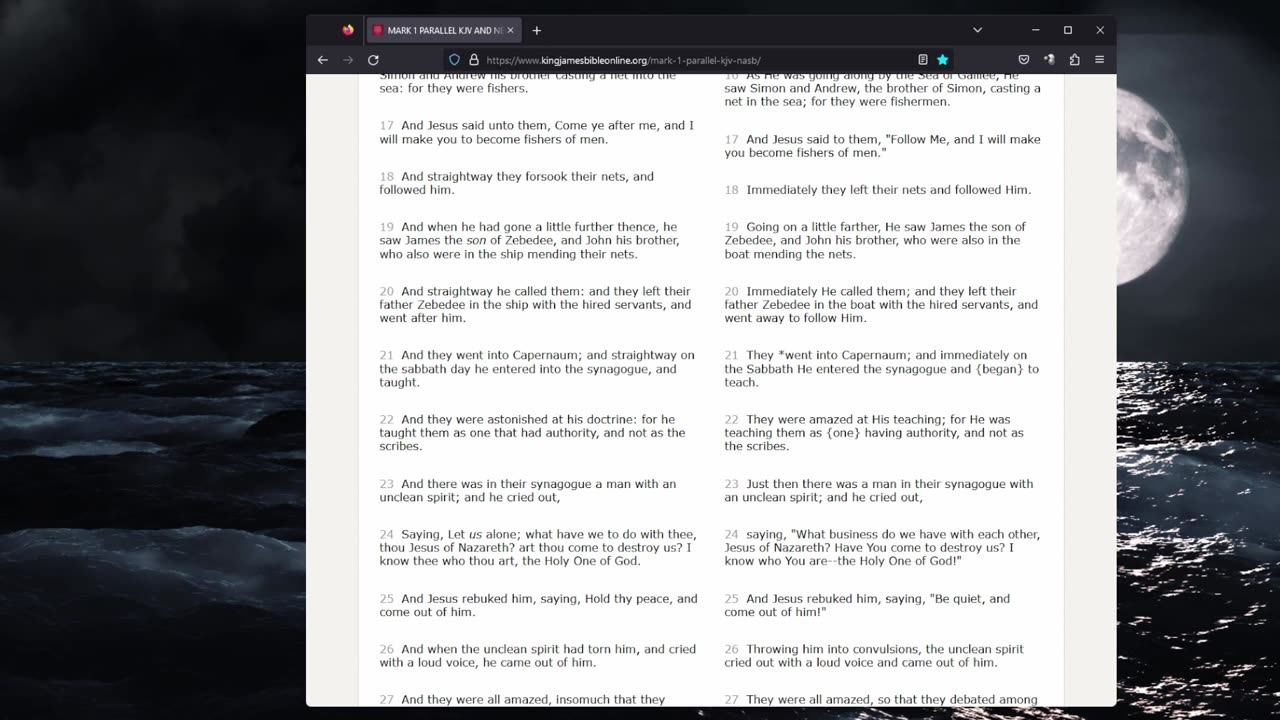Click NASB verse 20 'Immediately He called them'
Image resolution: width=1280 pixels, height=720 pixels.
coord(881,304)
